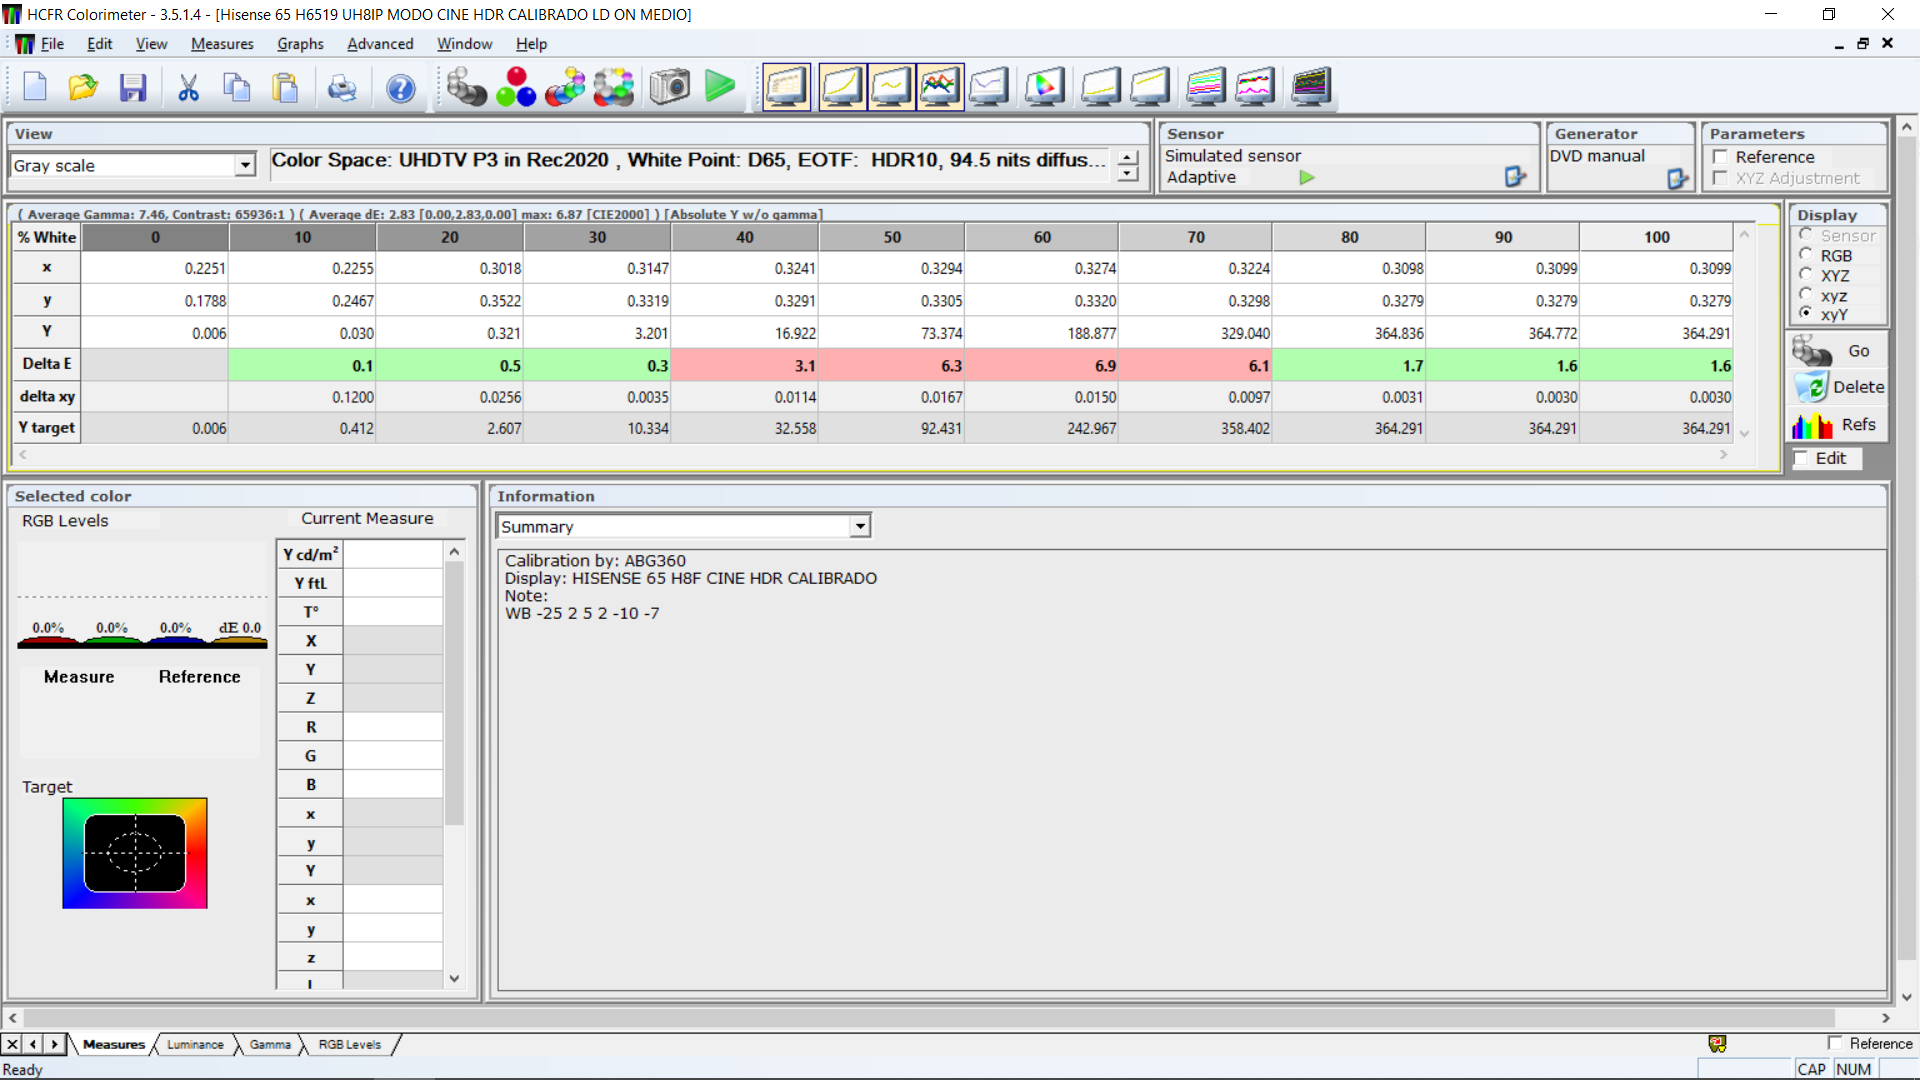The height and width of the screenshot is (1080, 1920).
Task: Click the Save floppy disk icon
Action: coord(133,87)
